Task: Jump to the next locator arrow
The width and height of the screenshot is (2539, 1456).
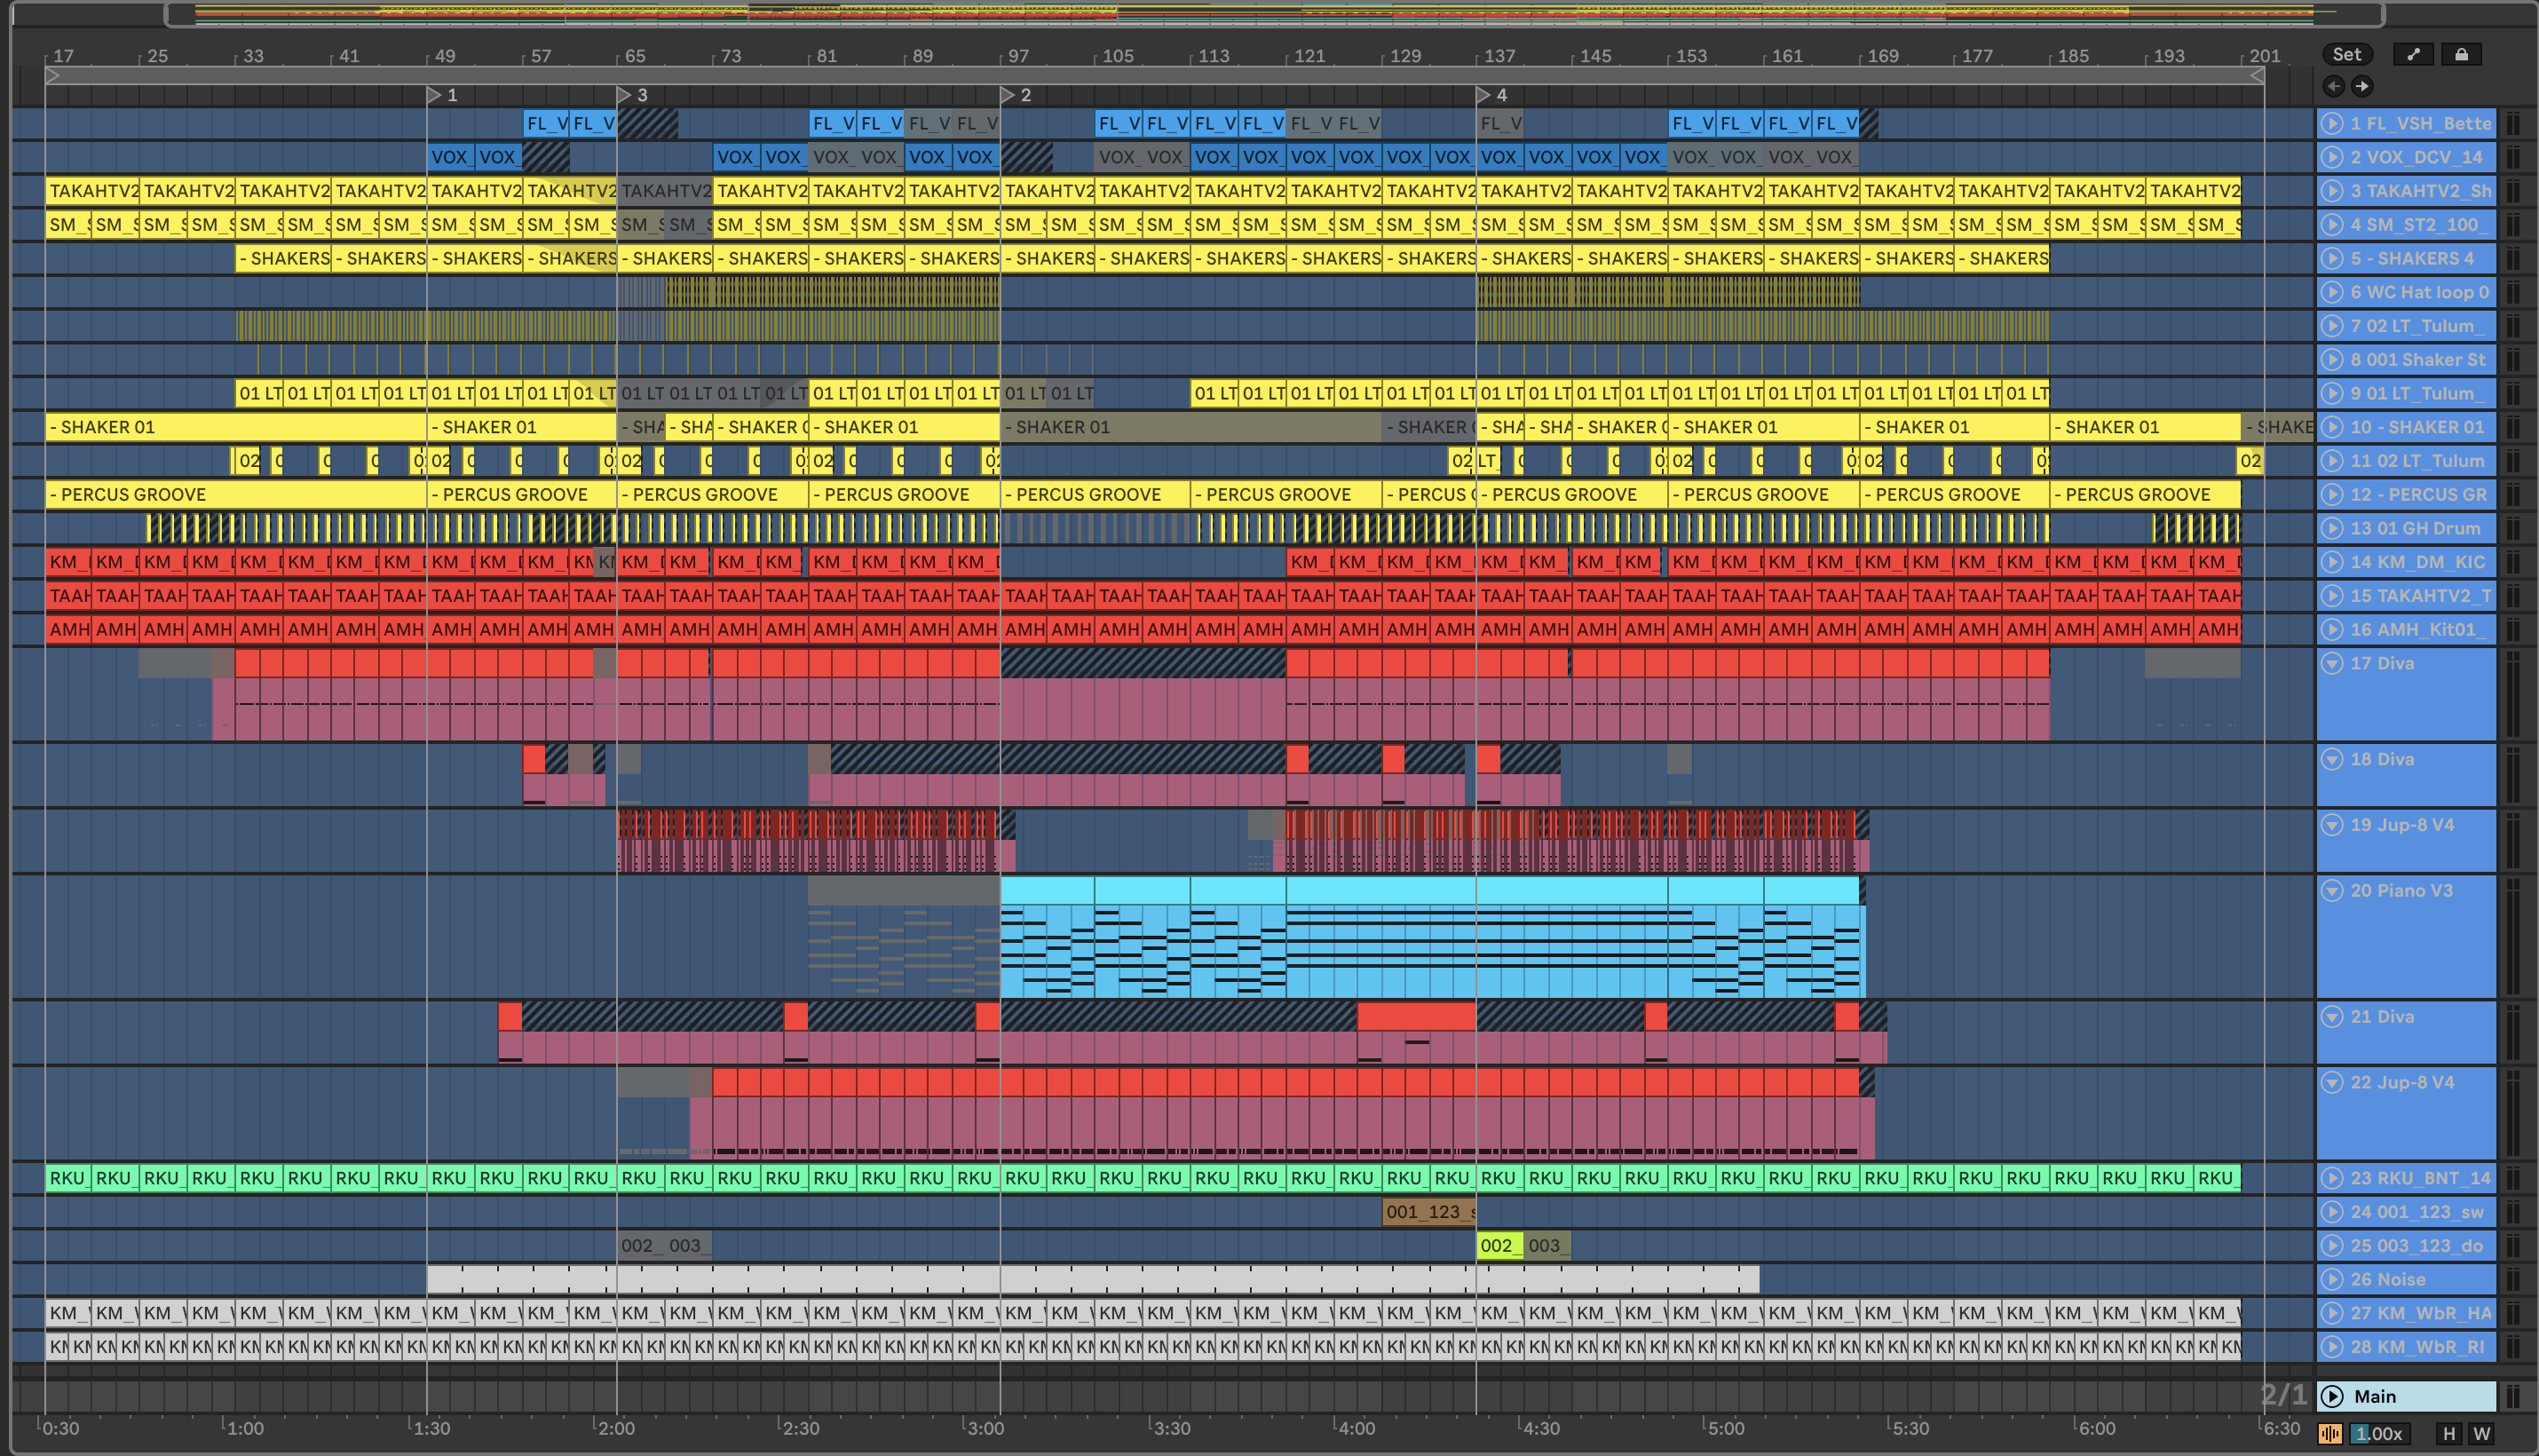Action: pyautogui.click(x=2362, y=86)
